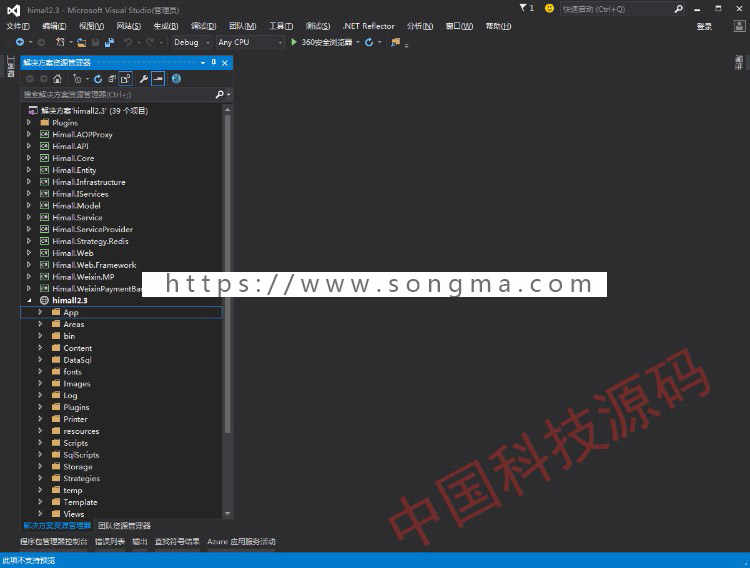Open the 编辑(E) menu

tap(54, 26)
